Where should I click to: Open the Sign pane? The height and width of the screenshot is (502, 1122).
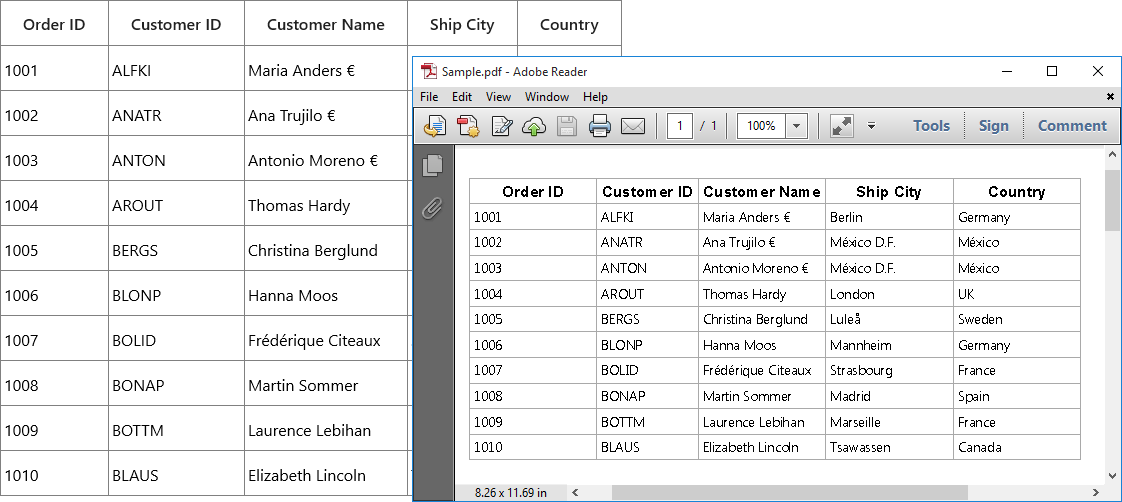pos(993,126)
